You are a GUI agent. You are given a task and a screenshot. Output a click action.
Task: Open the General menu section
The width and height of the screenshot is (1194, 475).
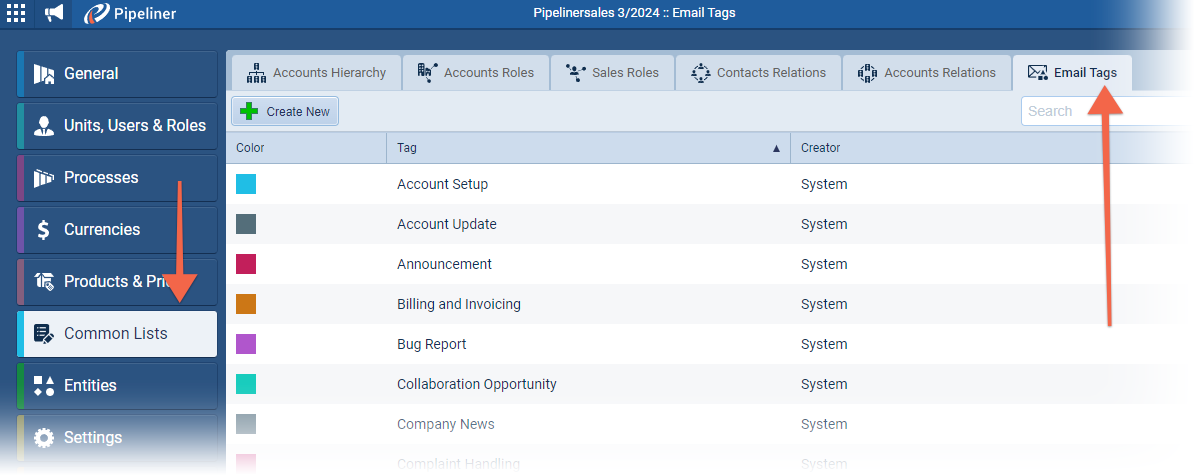click(117, 74)
